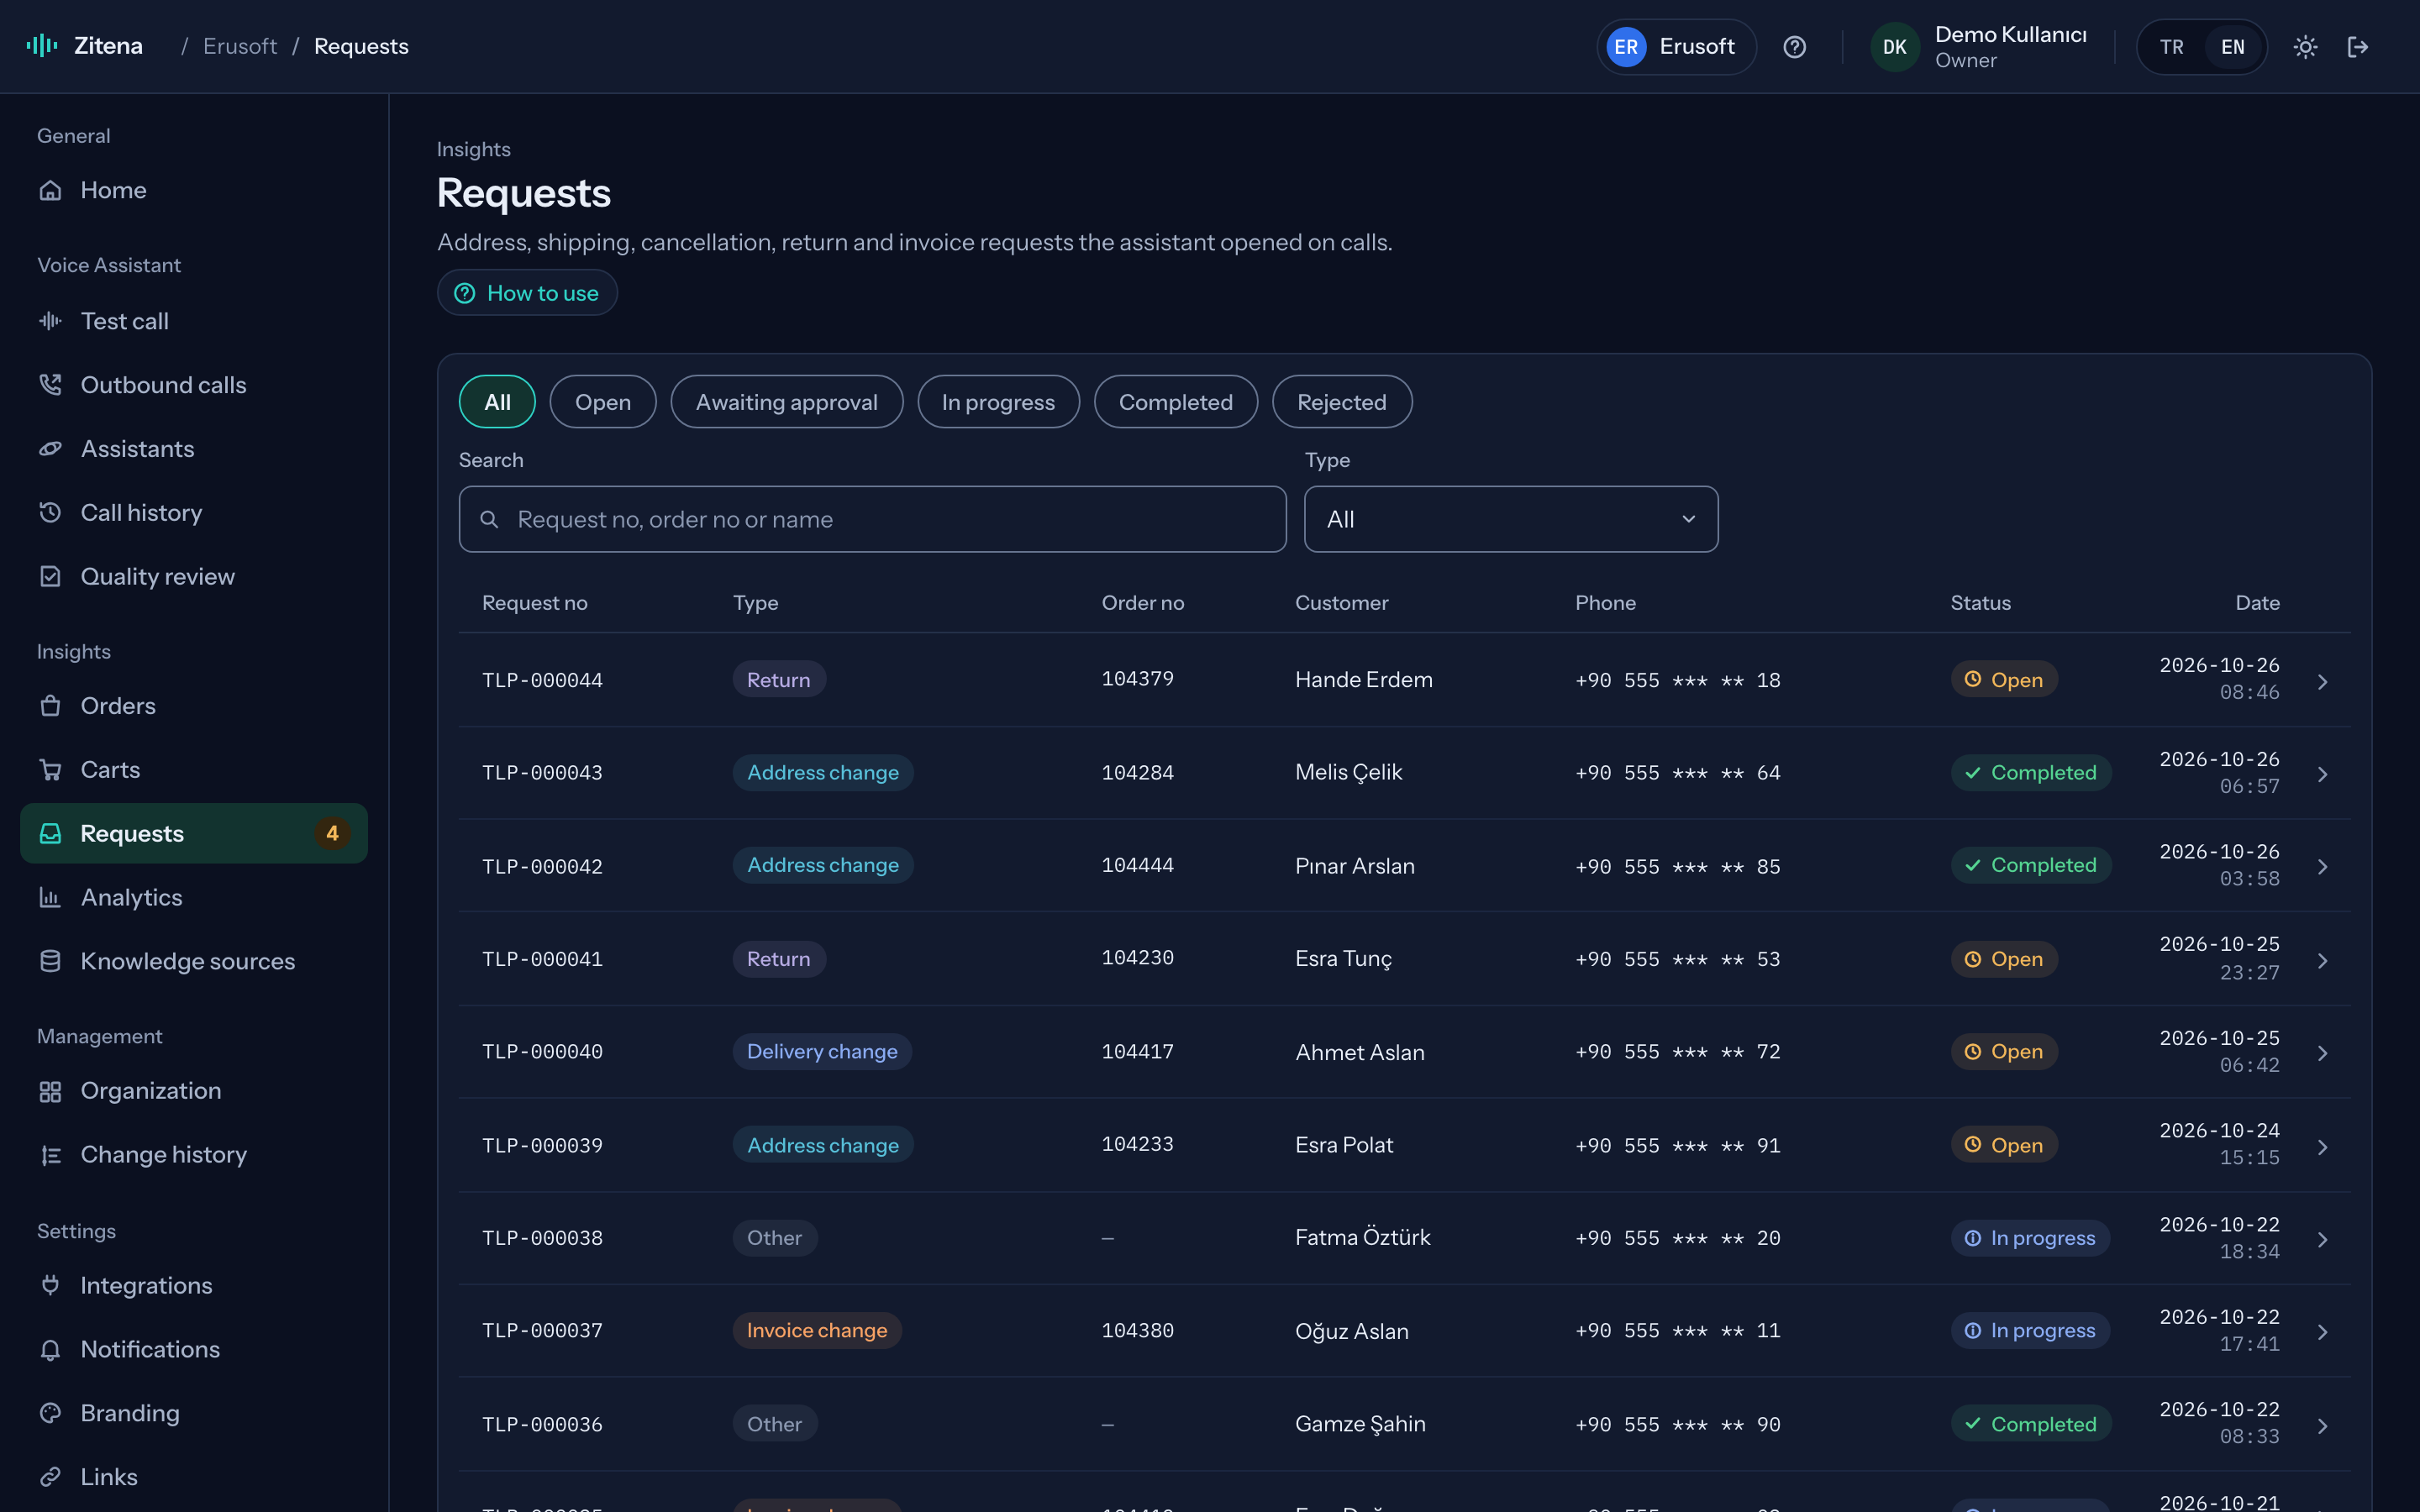The width and height of the screenshot is (2420, 1512).
Task: Switch language to EN
Action: 2232,47
